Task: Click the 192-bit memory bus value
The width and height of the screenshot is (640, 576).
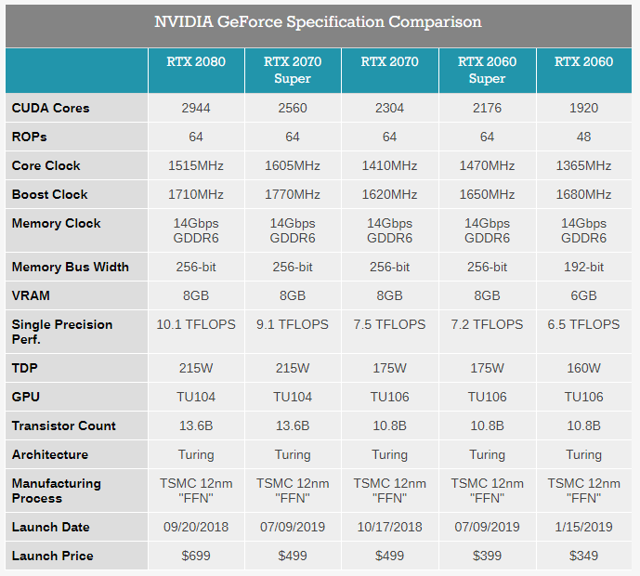Action: point(584,268)
